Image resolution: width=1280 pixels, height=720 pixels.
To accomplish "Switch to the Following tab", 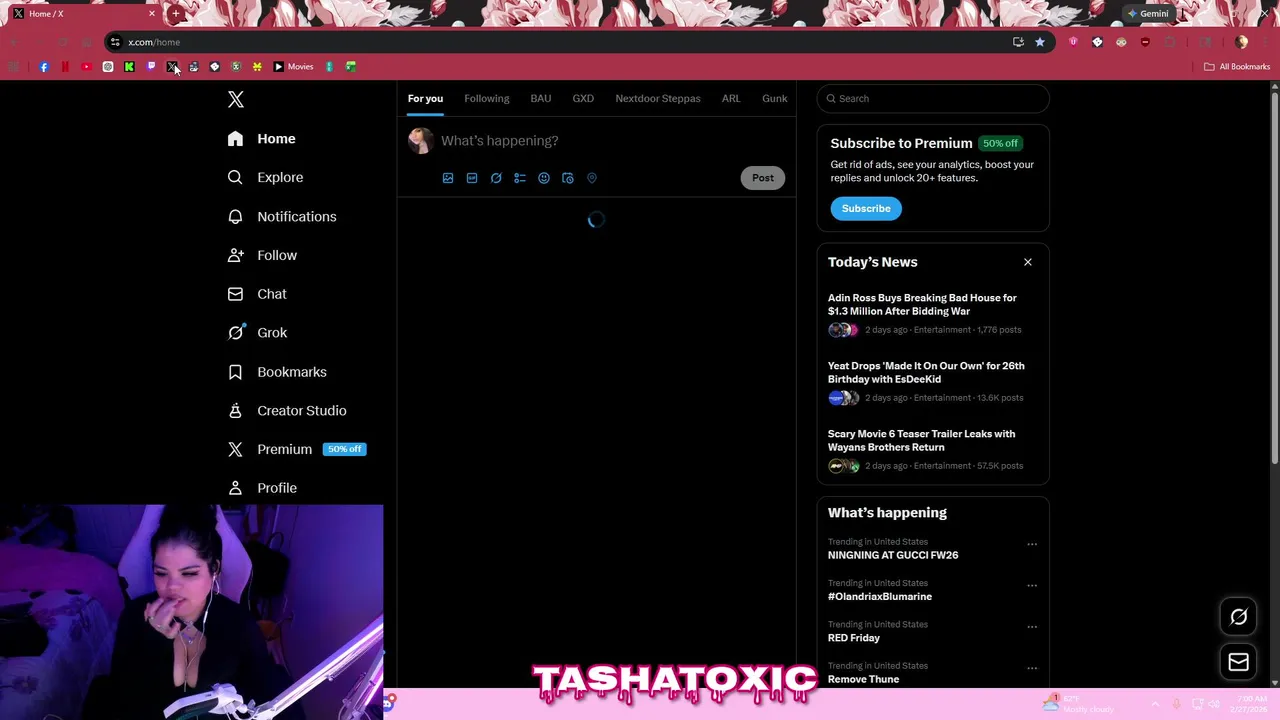I will 486,98.
